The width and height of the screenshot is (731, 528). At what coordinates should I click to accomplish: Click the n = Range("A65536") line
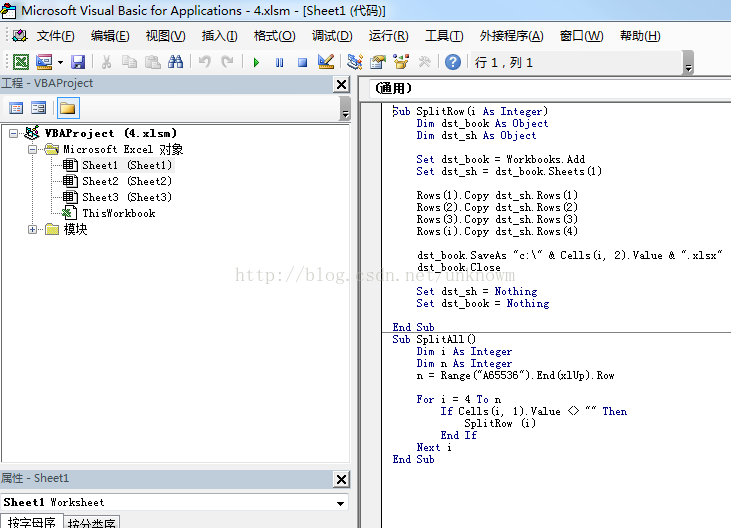pos(515,376)
